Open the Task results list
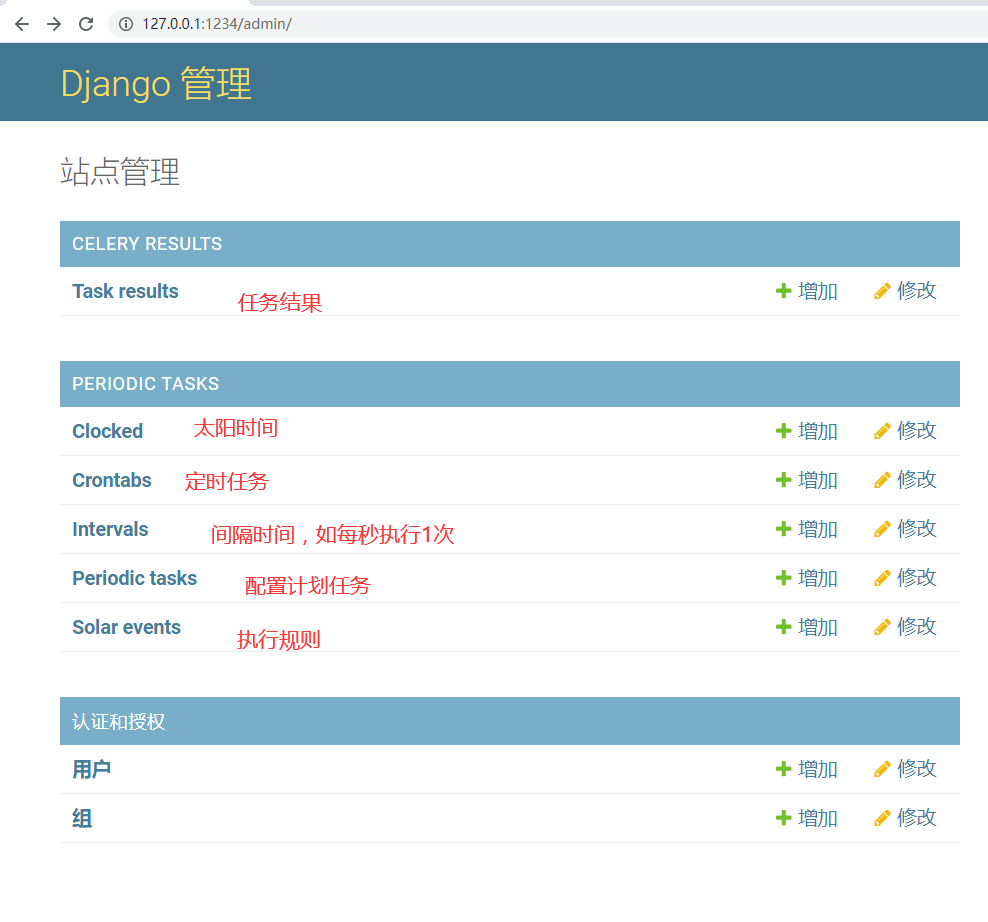This screenshot has width=988, height=922. click(x=125, y=290)
